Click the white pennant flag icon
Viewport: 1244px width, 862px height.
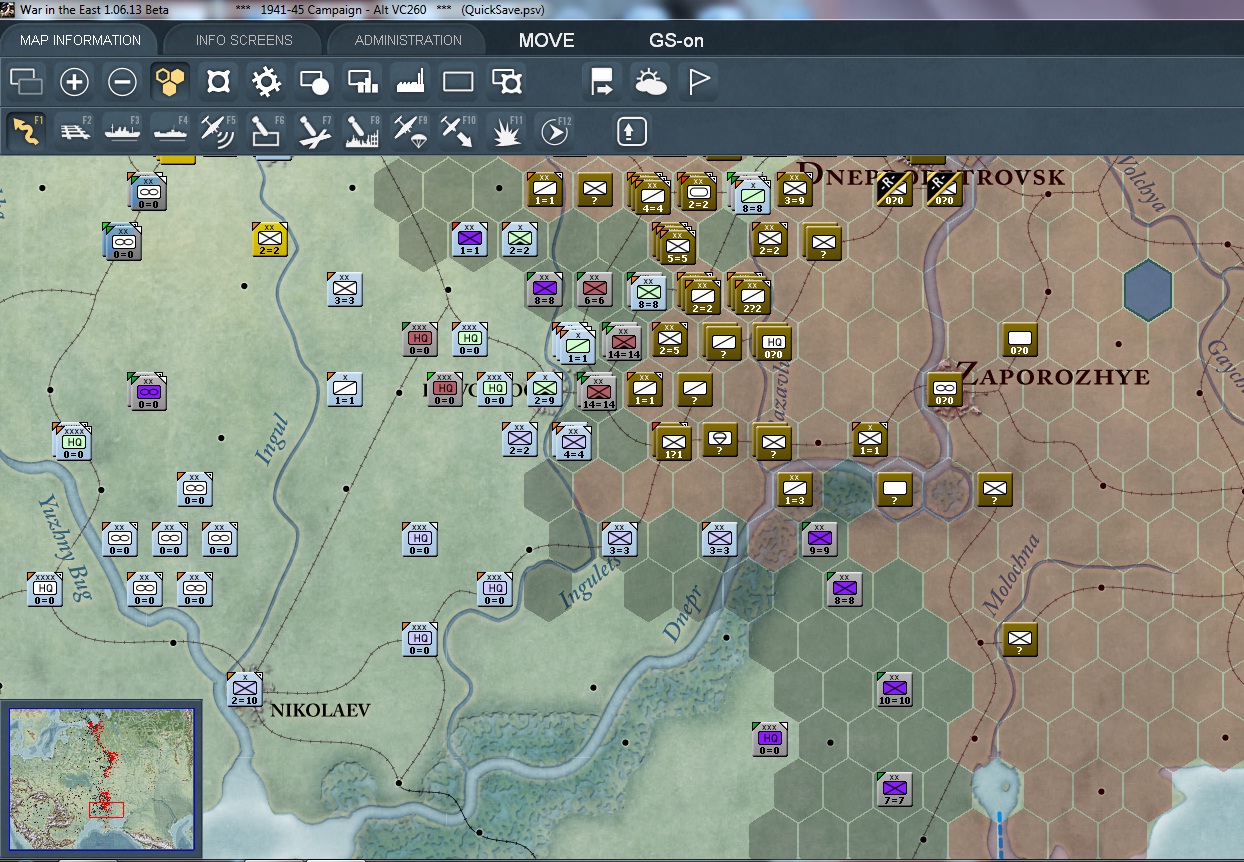pos(699,82)
